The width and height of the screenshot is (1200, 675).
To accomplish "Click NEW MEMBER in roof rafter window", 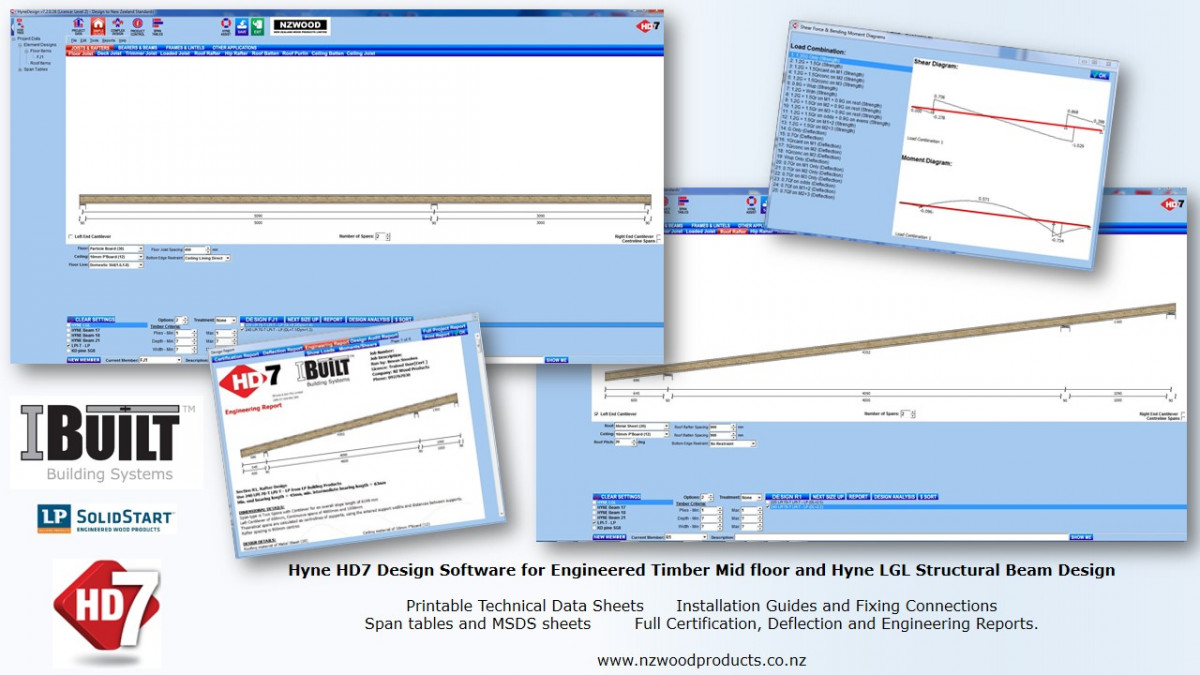I will click(610, 537).
